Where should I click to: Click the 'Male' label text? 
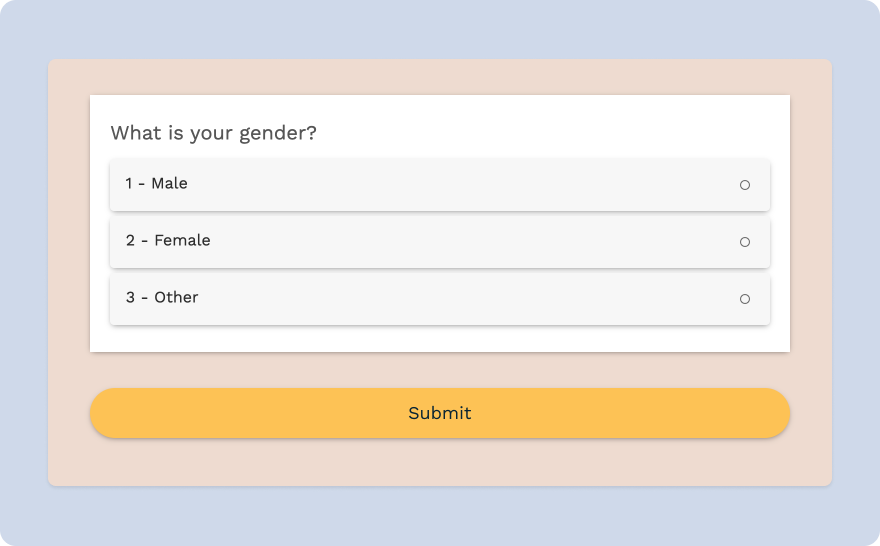tap(169, 183)
